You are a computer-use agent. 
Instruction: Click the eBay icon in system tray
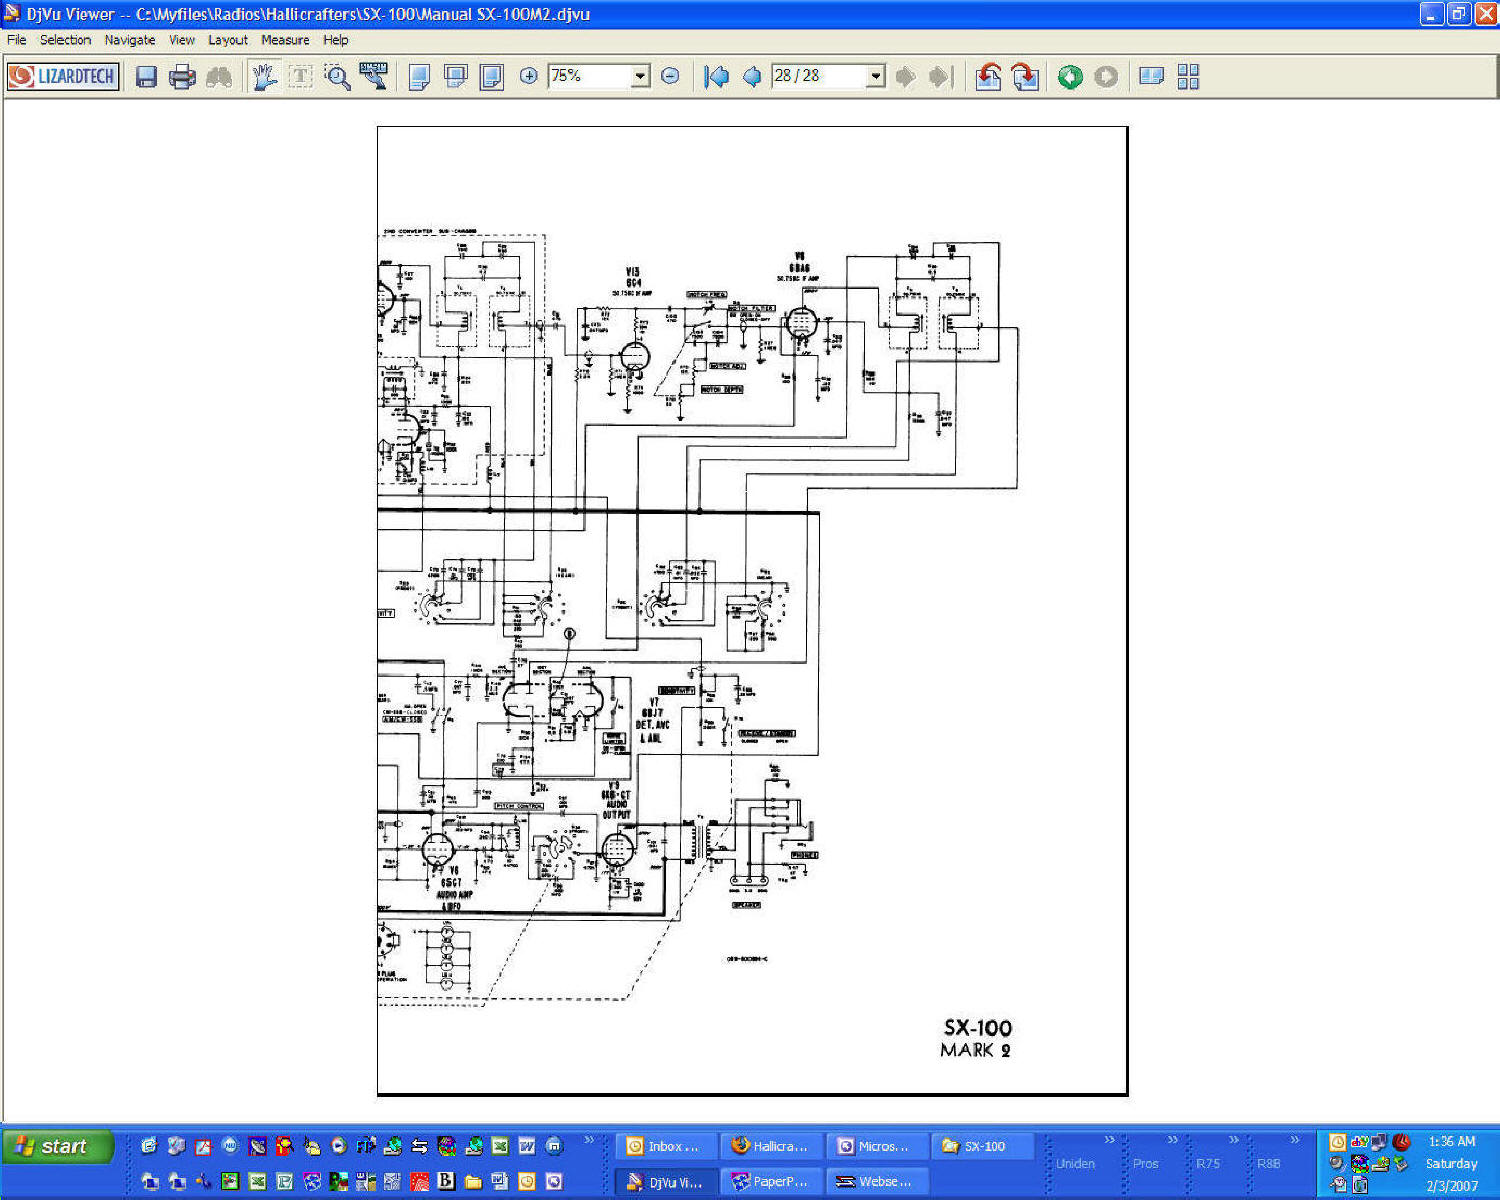pos(1359,1142)
